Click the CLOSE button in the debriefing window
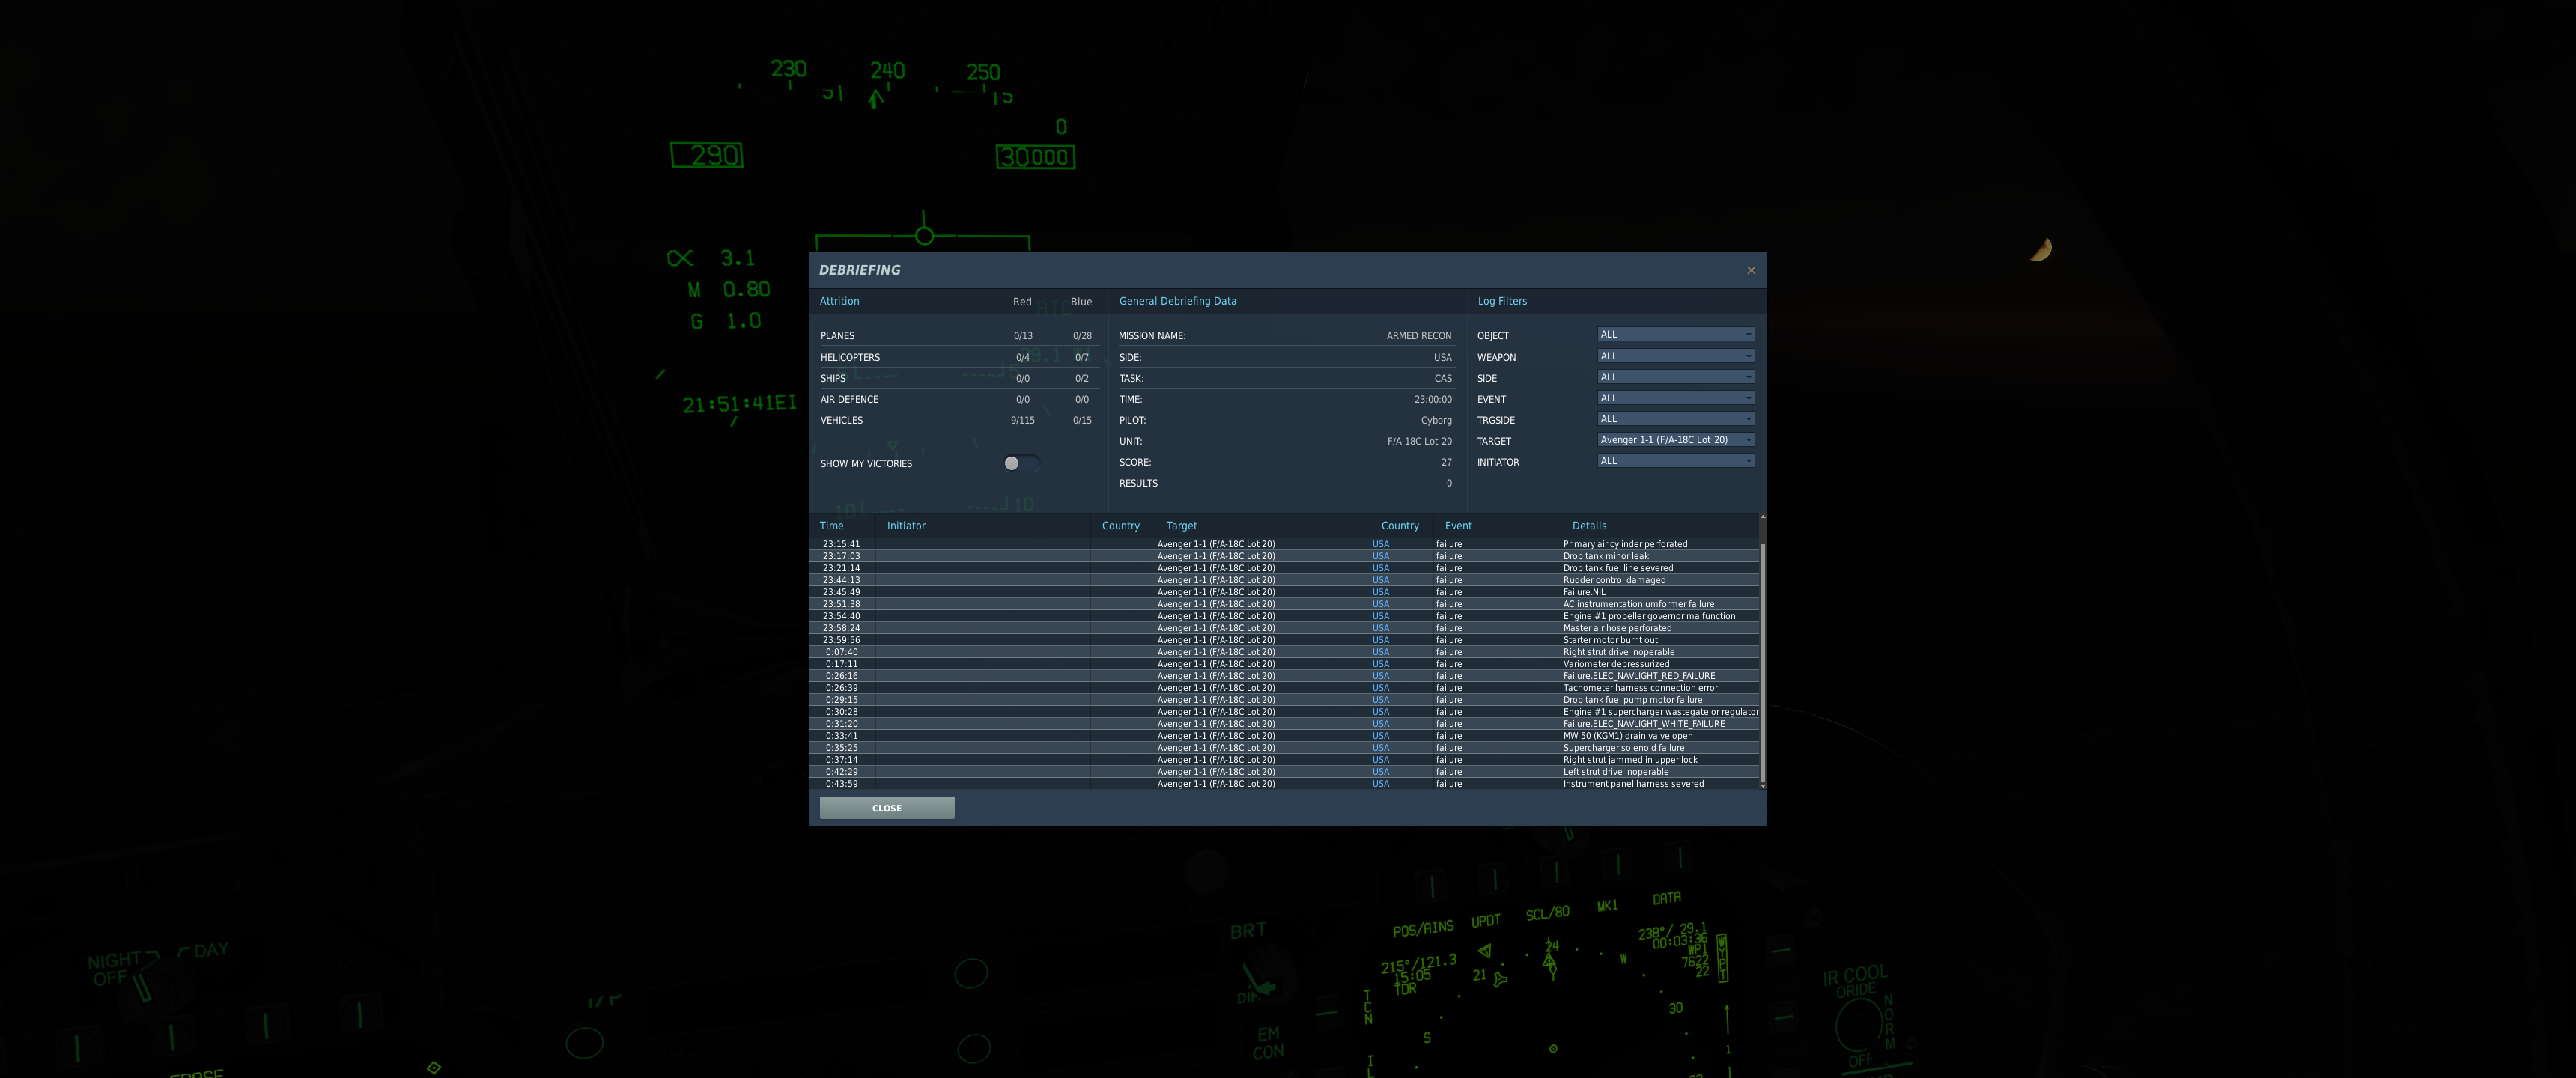The width and height of the screenshot is (2576, 1078). point(886,808)
